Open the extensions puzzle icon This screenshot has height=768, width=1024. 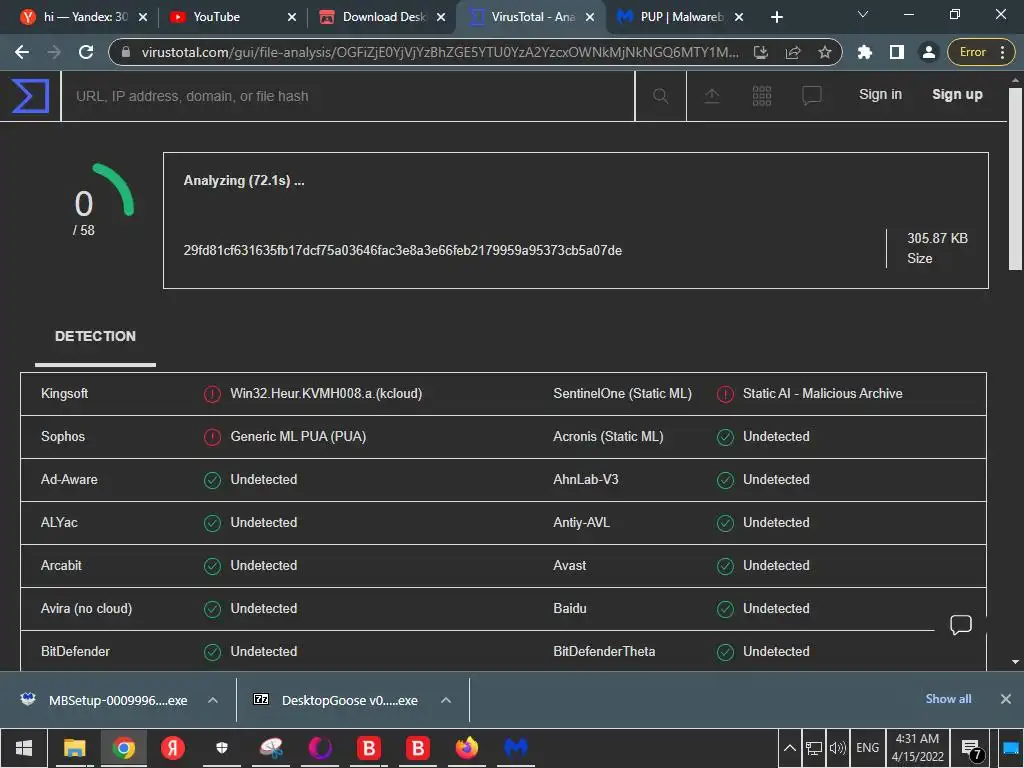coord(865,52)
